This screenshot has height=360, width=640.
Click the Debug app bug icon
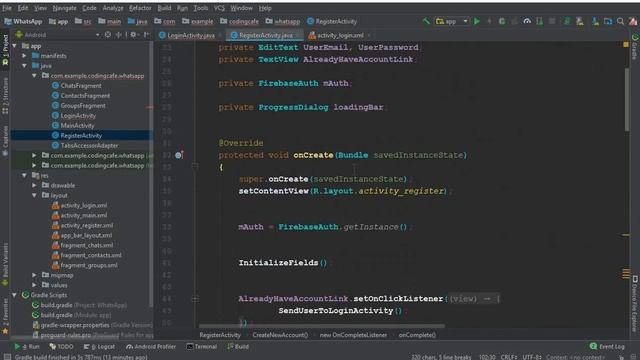tap(502, 21)
